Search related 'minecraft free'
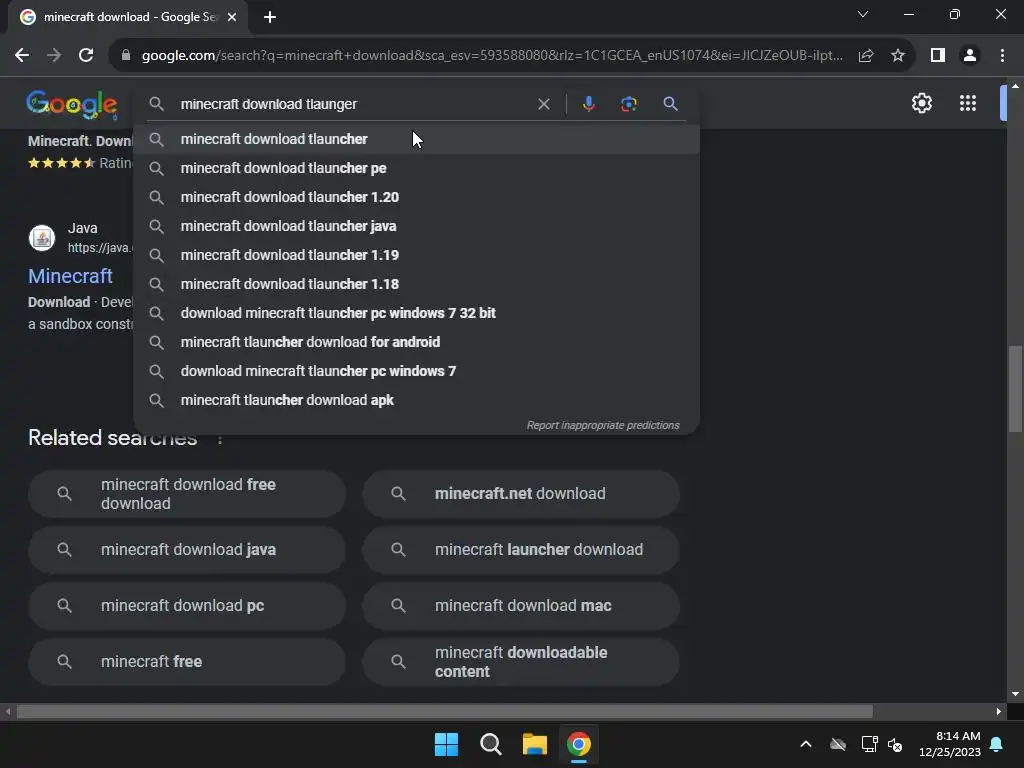 (187, 662)
